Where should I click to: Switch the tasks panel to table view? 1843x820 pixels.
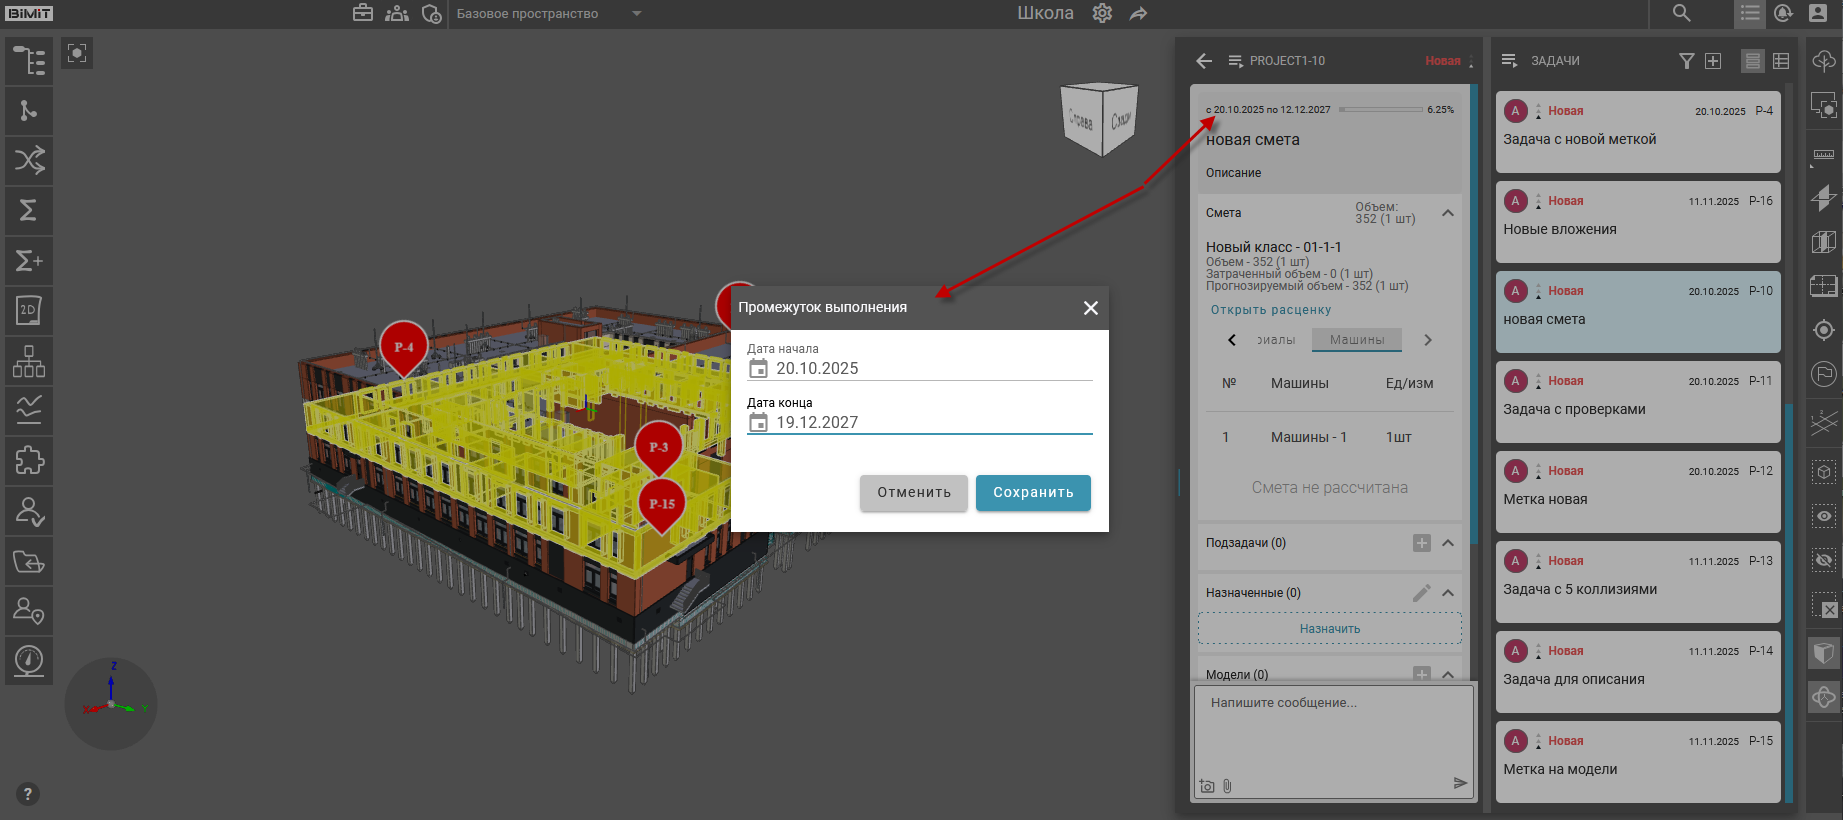click(x=1781, y=61)
